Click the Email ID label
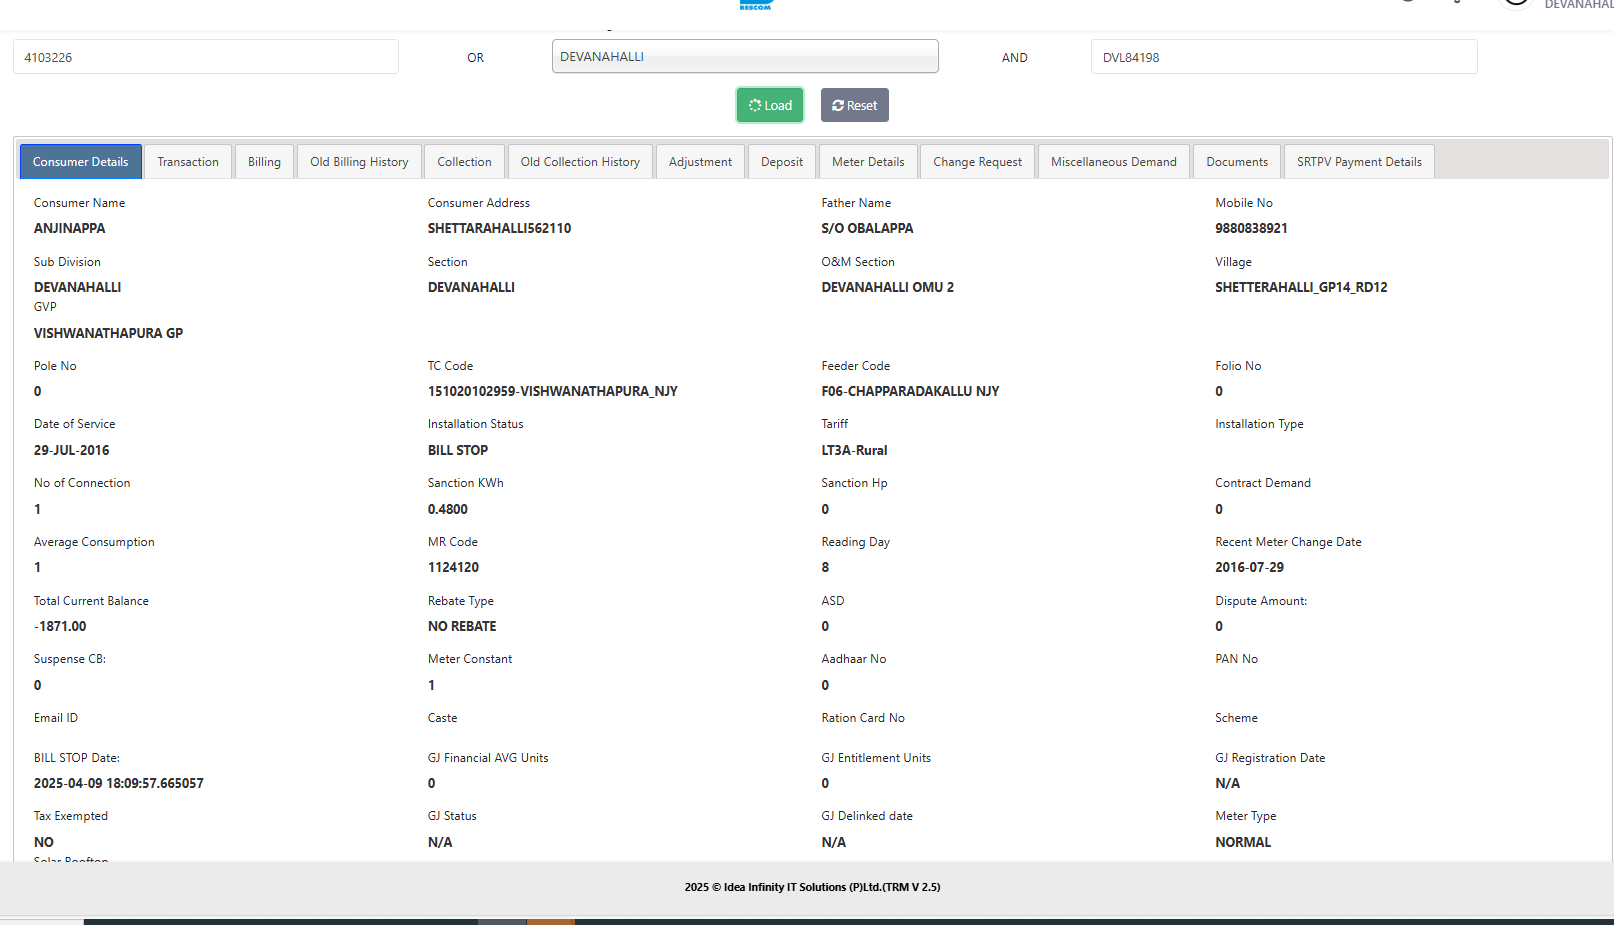 [56, 718]
